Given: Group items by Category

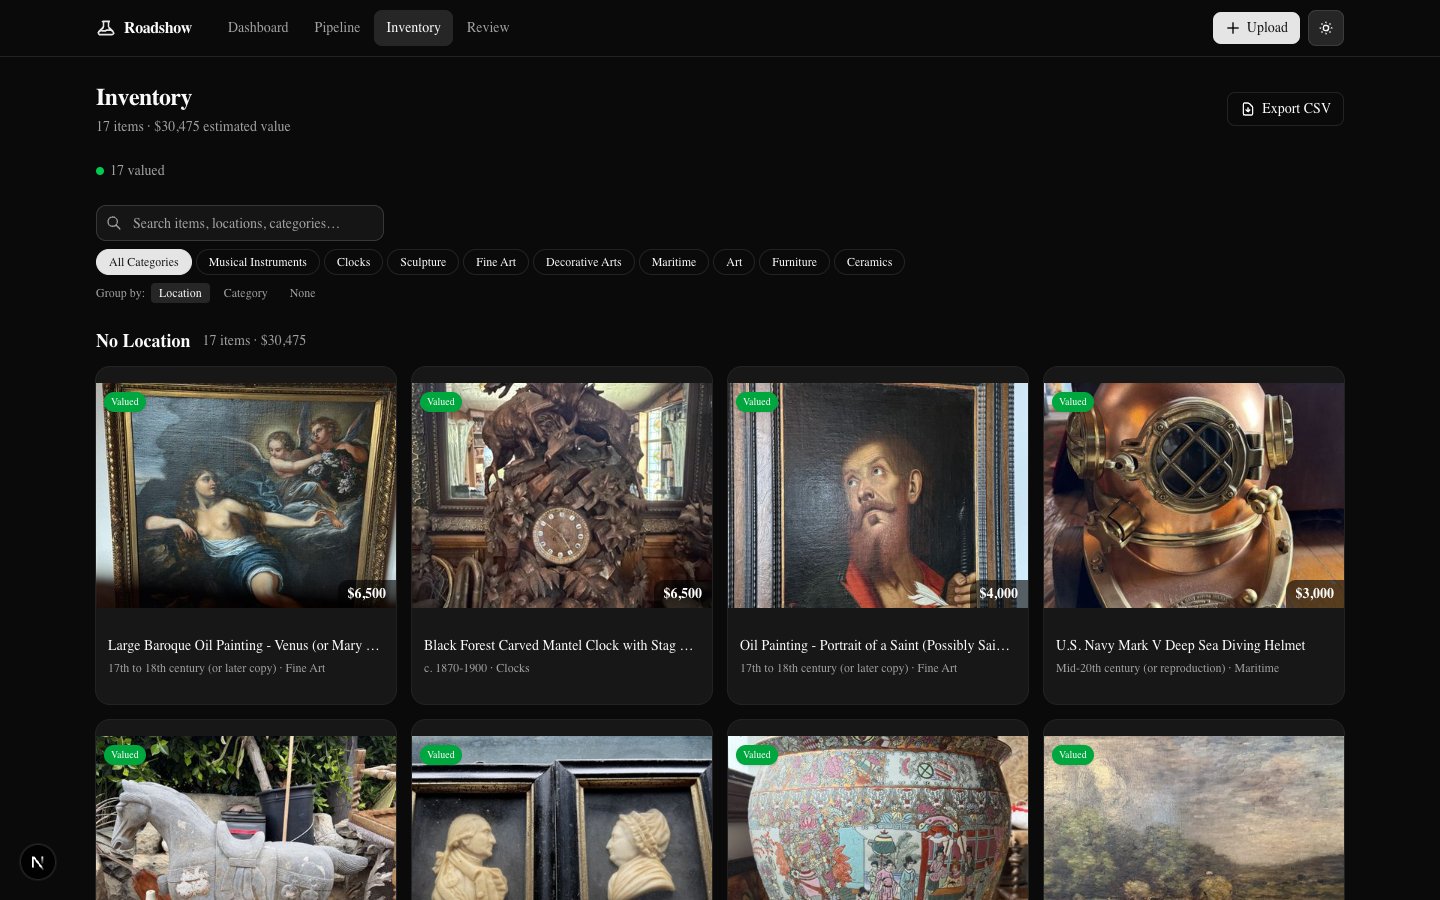Looking at the screenshot, I should (245, 293).
